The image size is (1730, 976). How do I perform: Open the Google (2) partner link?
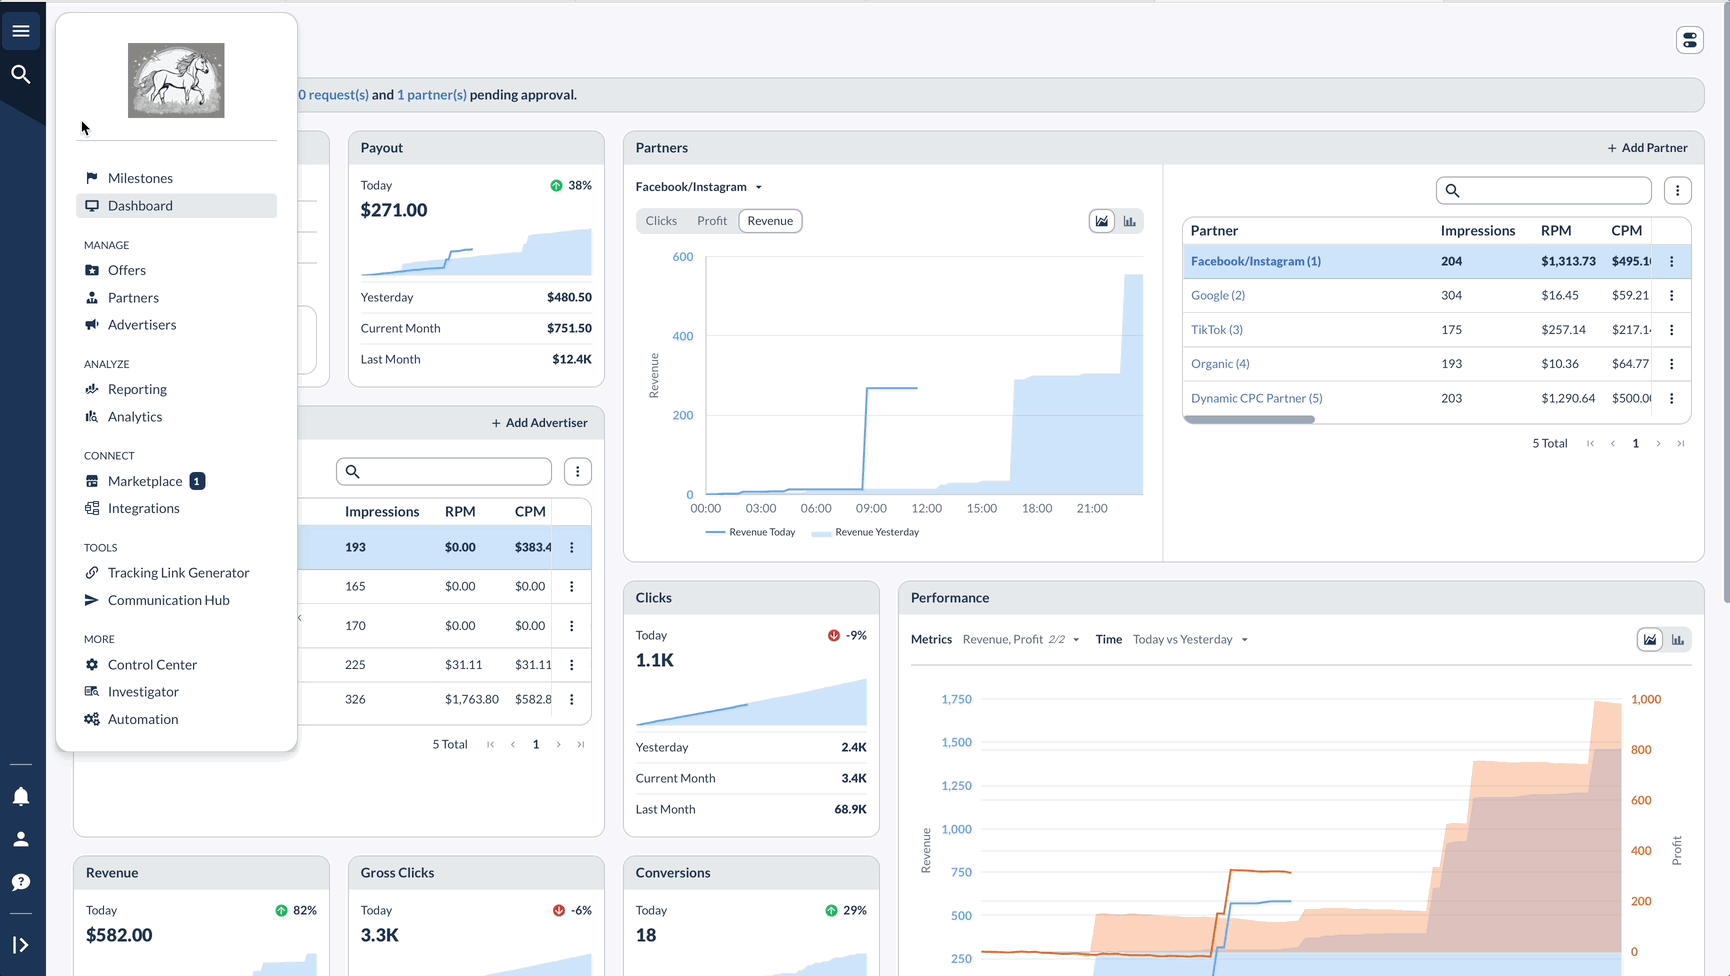(1218, 295)
